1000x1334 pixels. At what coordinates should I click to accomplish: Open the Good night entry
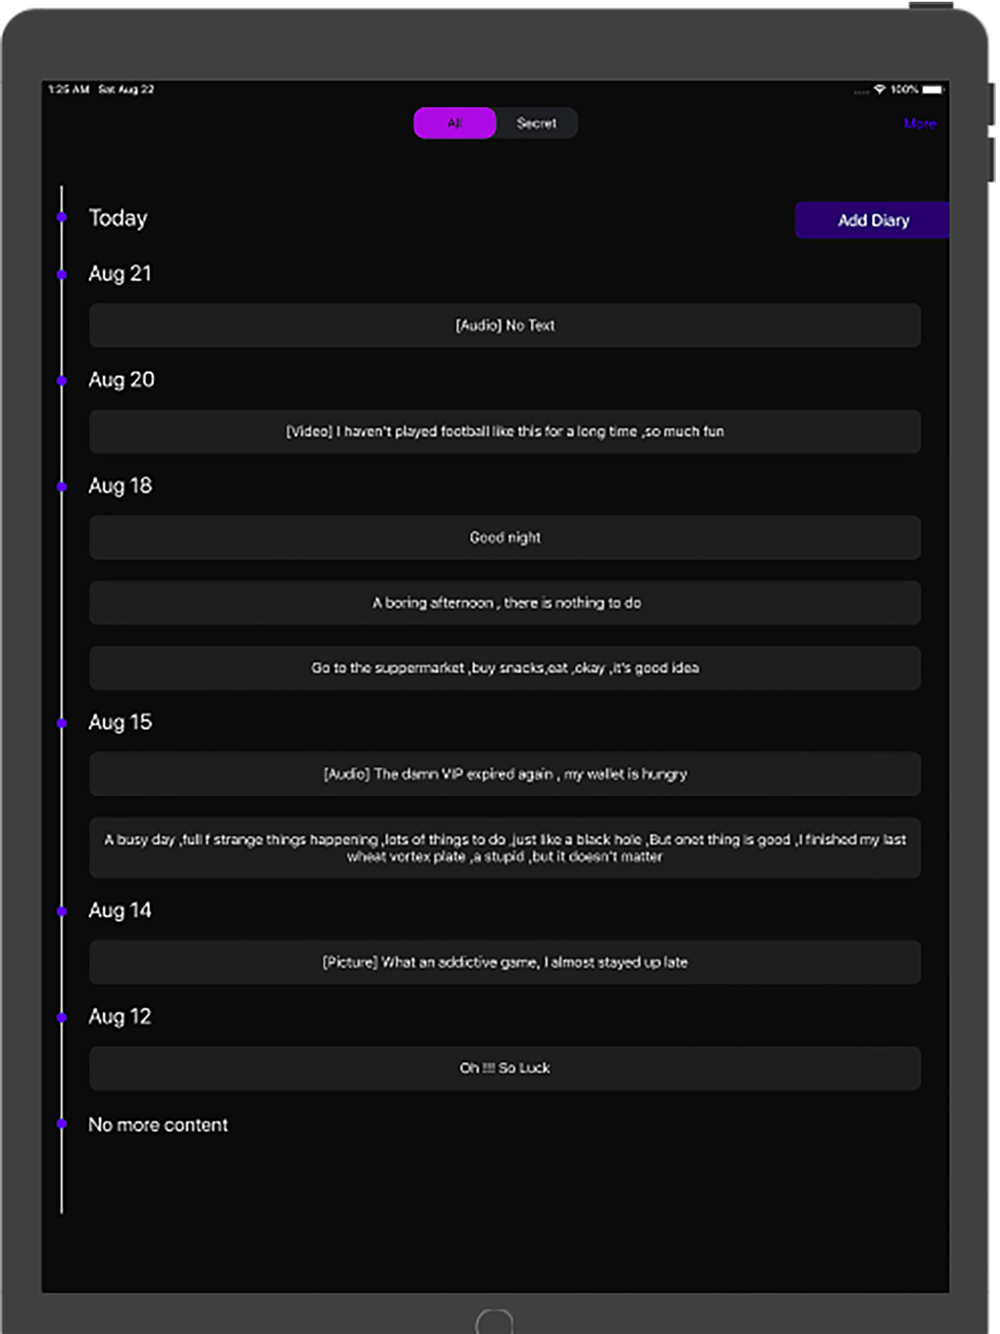[x=505, y=537]
